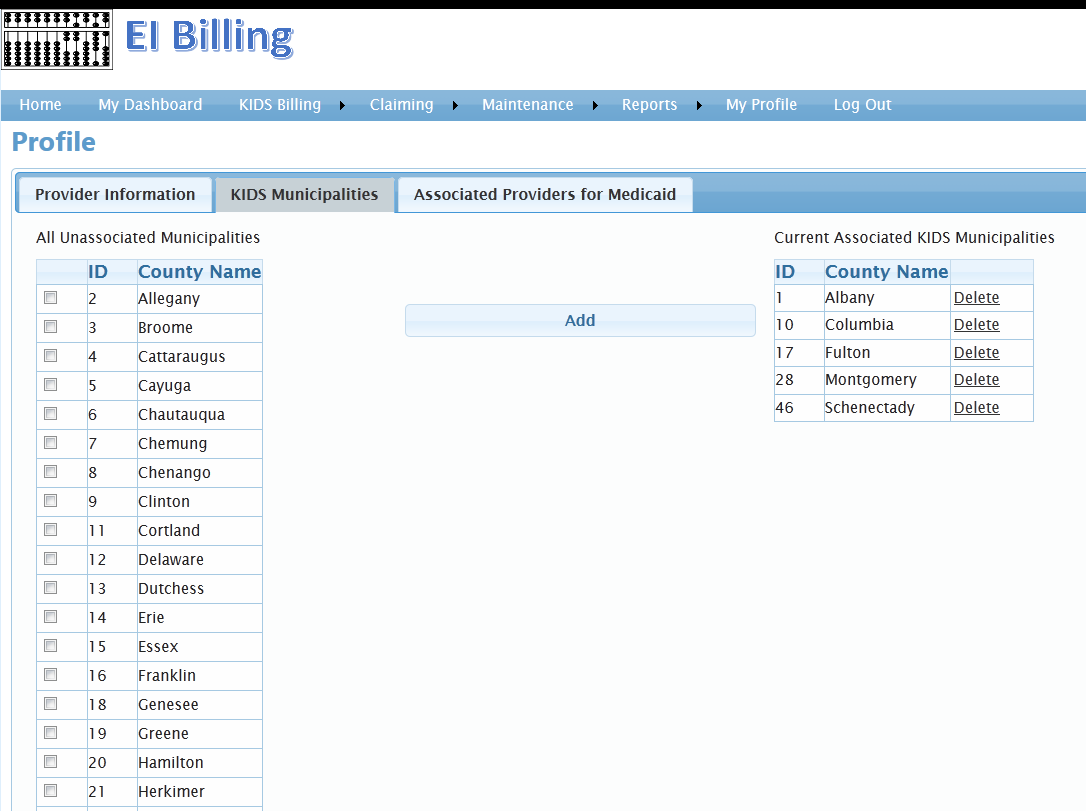1086x811 pixels.
Task: Check the Dutchess county checkbox
Action: coord(50,587)
